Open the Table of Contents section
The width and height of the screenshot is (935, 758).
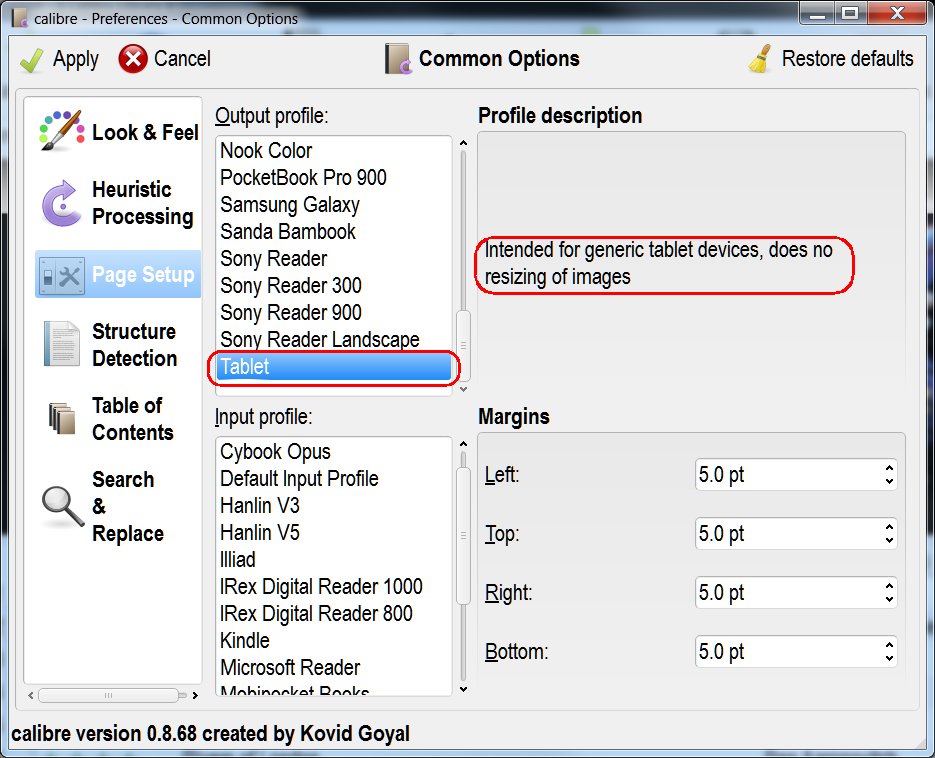(117, 419)
